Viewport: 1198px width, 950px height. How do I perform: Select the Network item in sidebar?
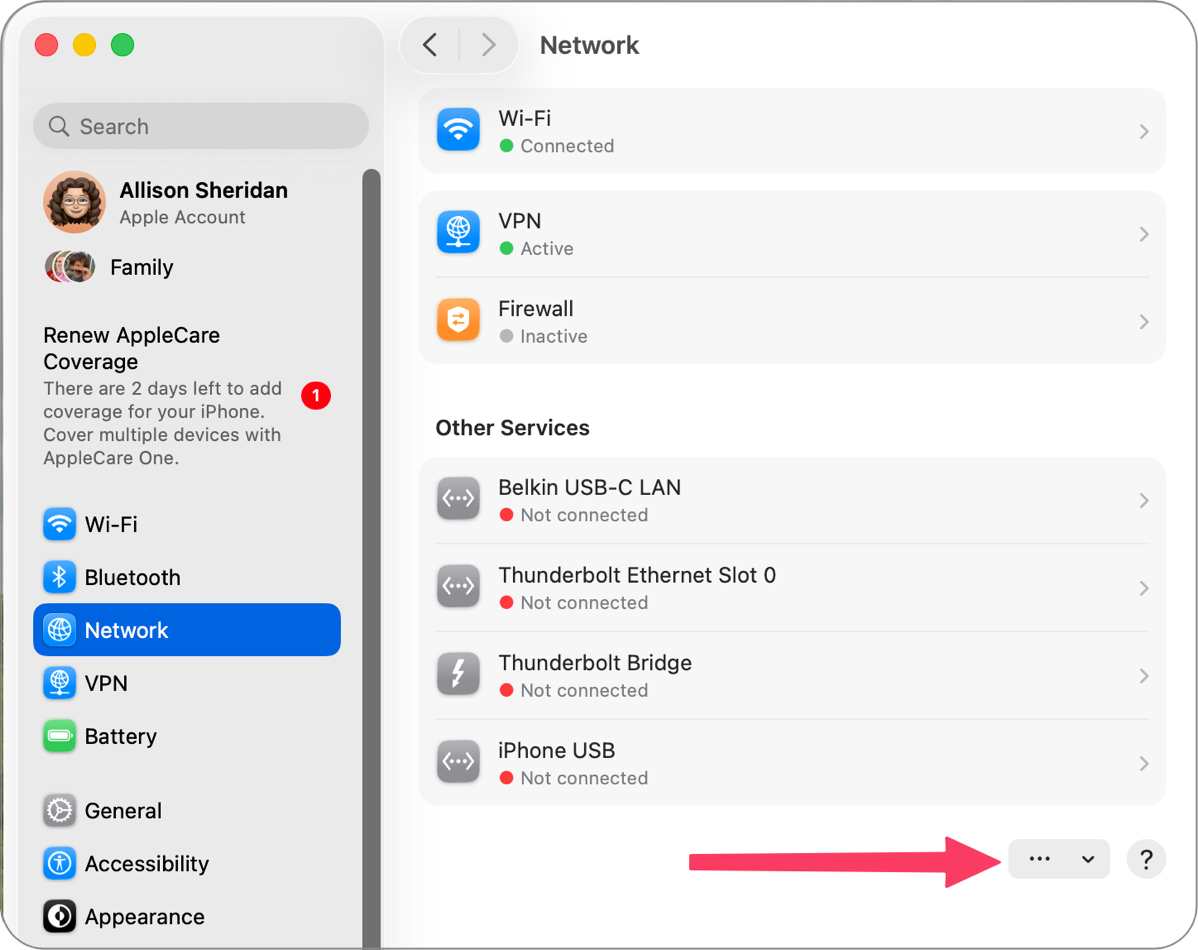coord(187,630)
